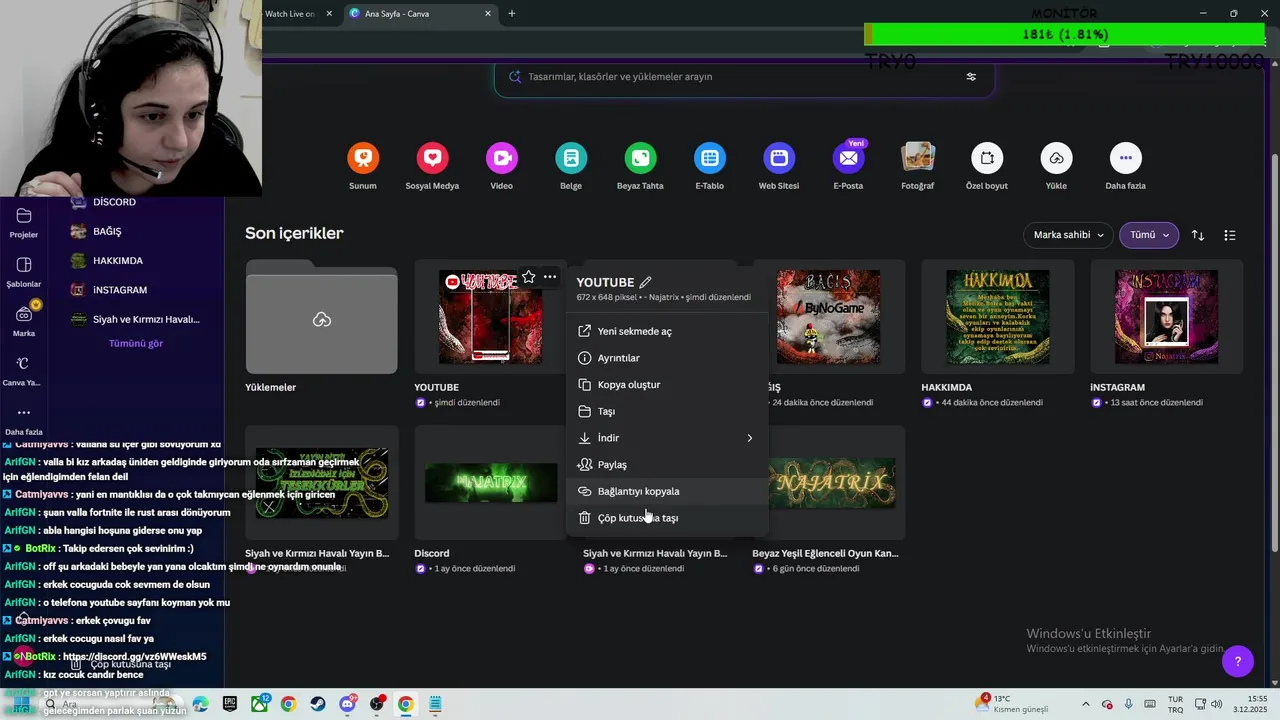Select Yeni sekmede aç menu entry
The image size is (1280, 720).
[x=667, y=331]
